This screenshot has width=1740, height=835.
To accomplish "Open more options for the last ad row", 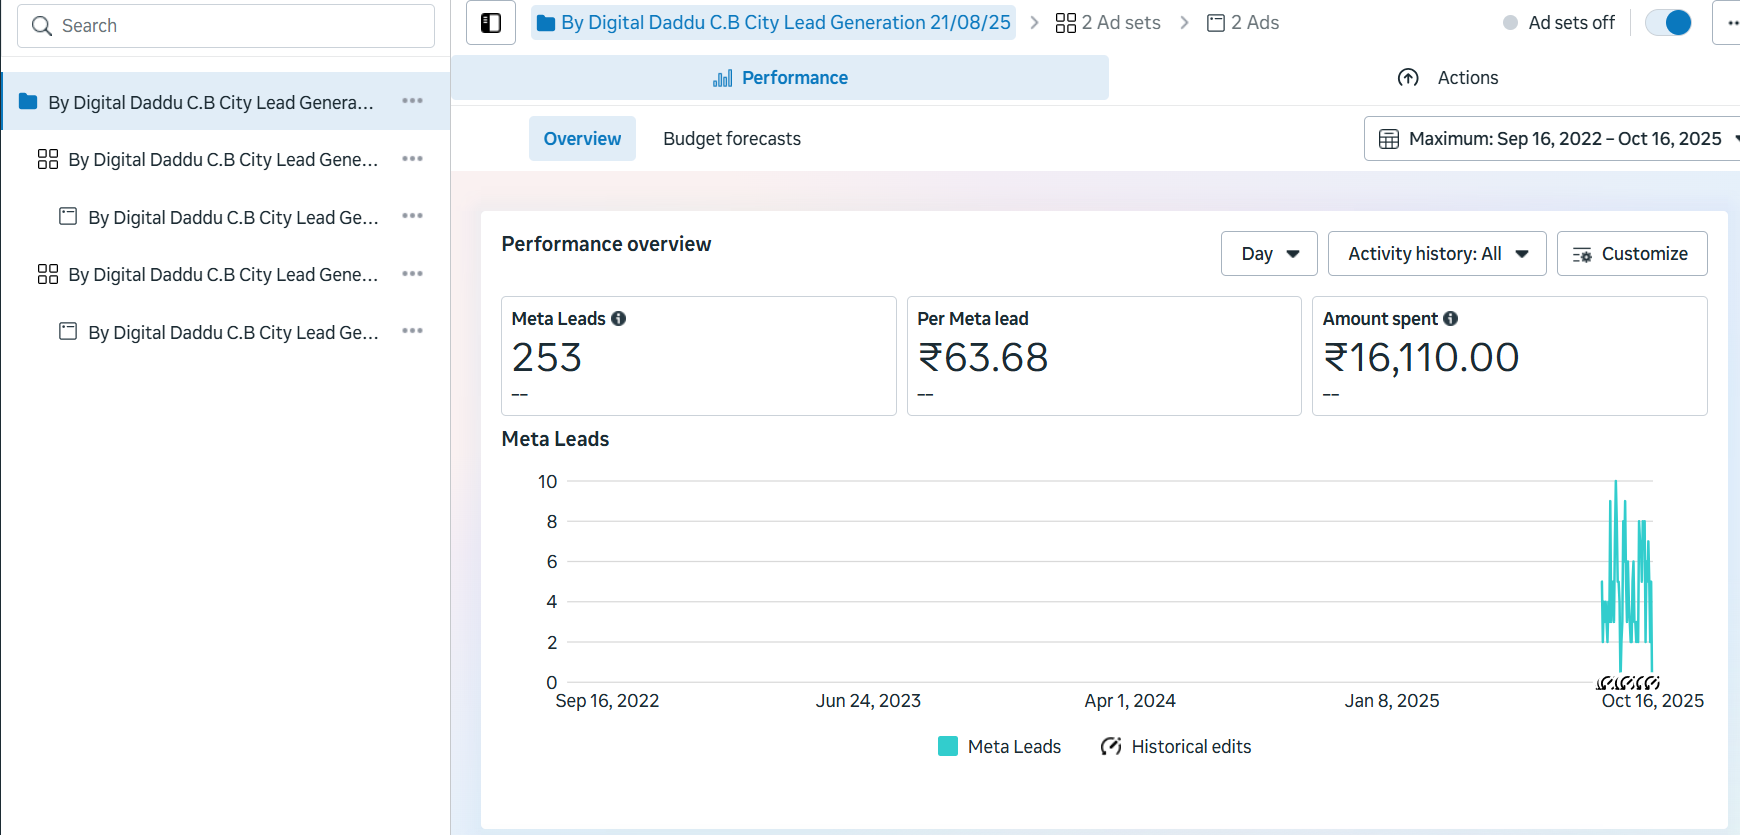I will click(x=412, y=331).
